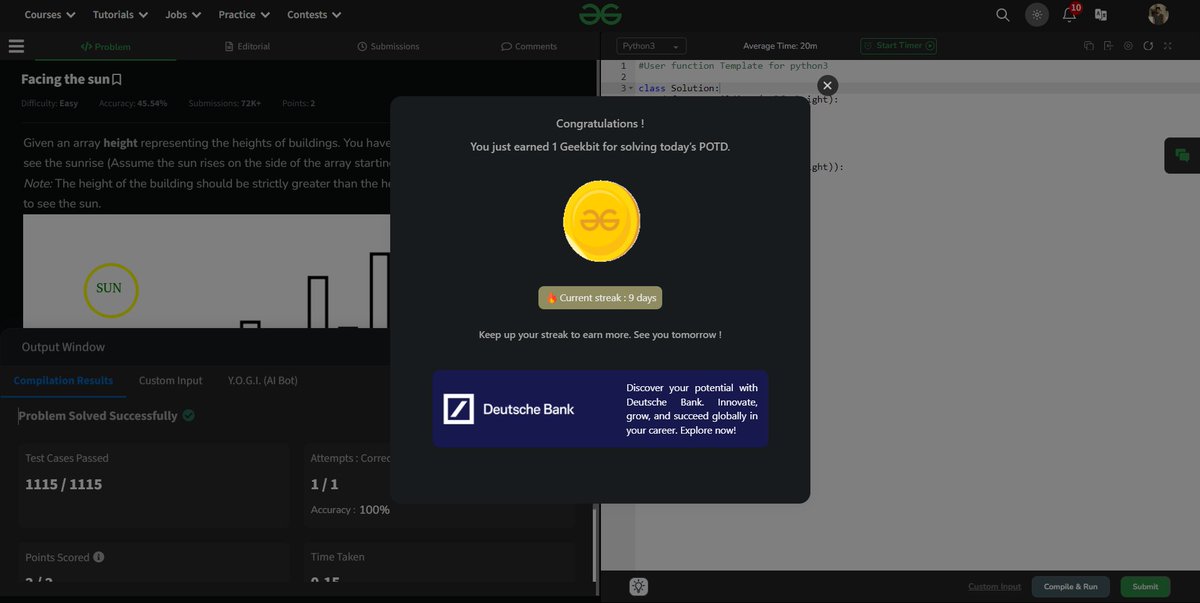Click the language translate icon
The height and width of the screenshot is (603, 1200).
pyautogui.click(x=1101, y=15)
